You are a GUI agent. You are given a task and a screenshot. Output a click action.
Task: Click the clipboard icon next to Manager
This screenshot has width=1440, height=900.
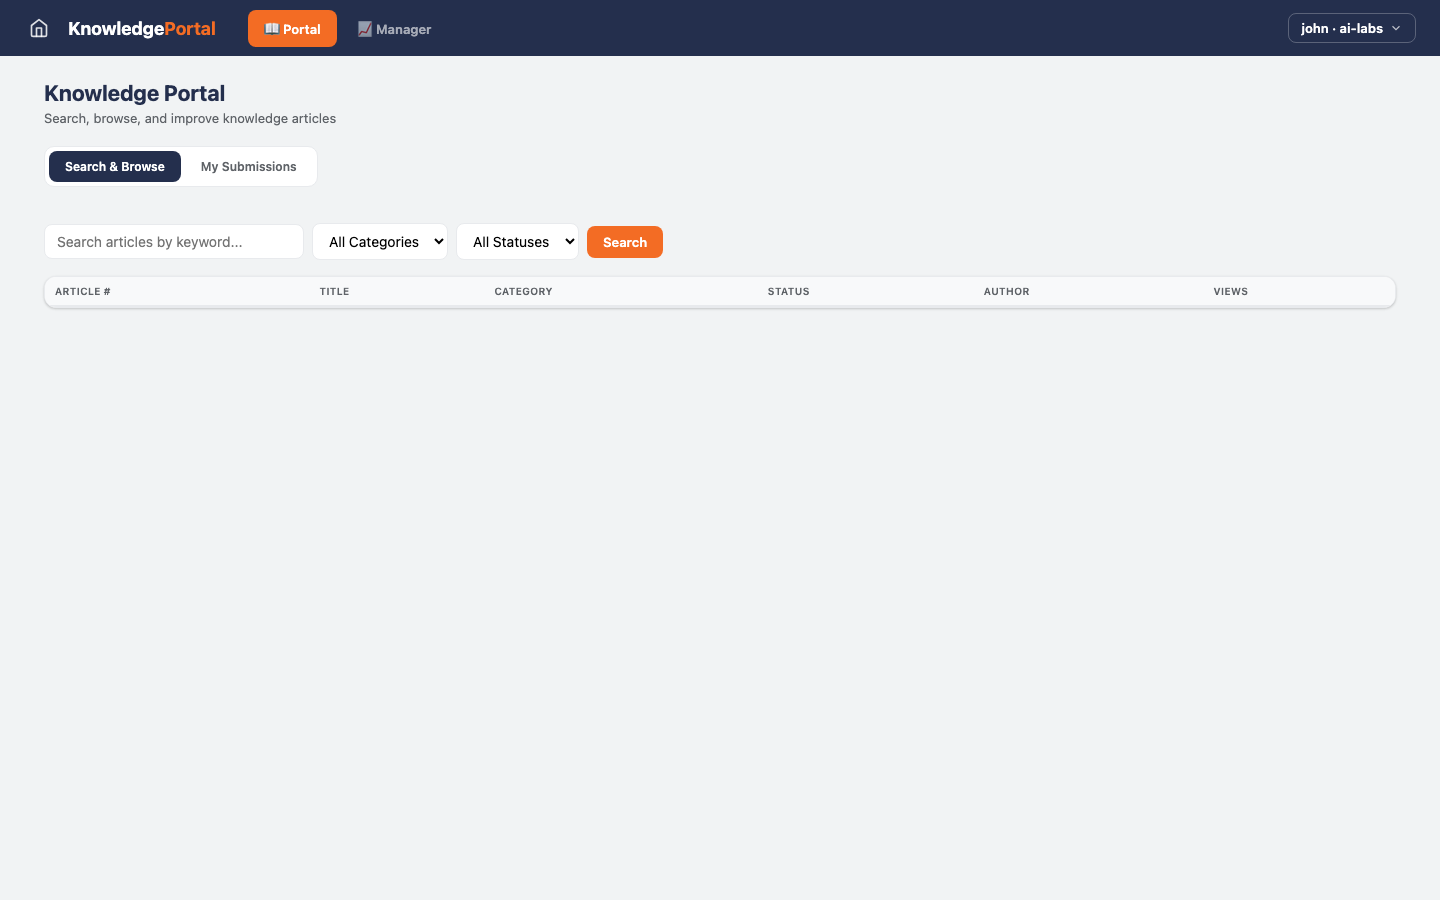point(364,29)
